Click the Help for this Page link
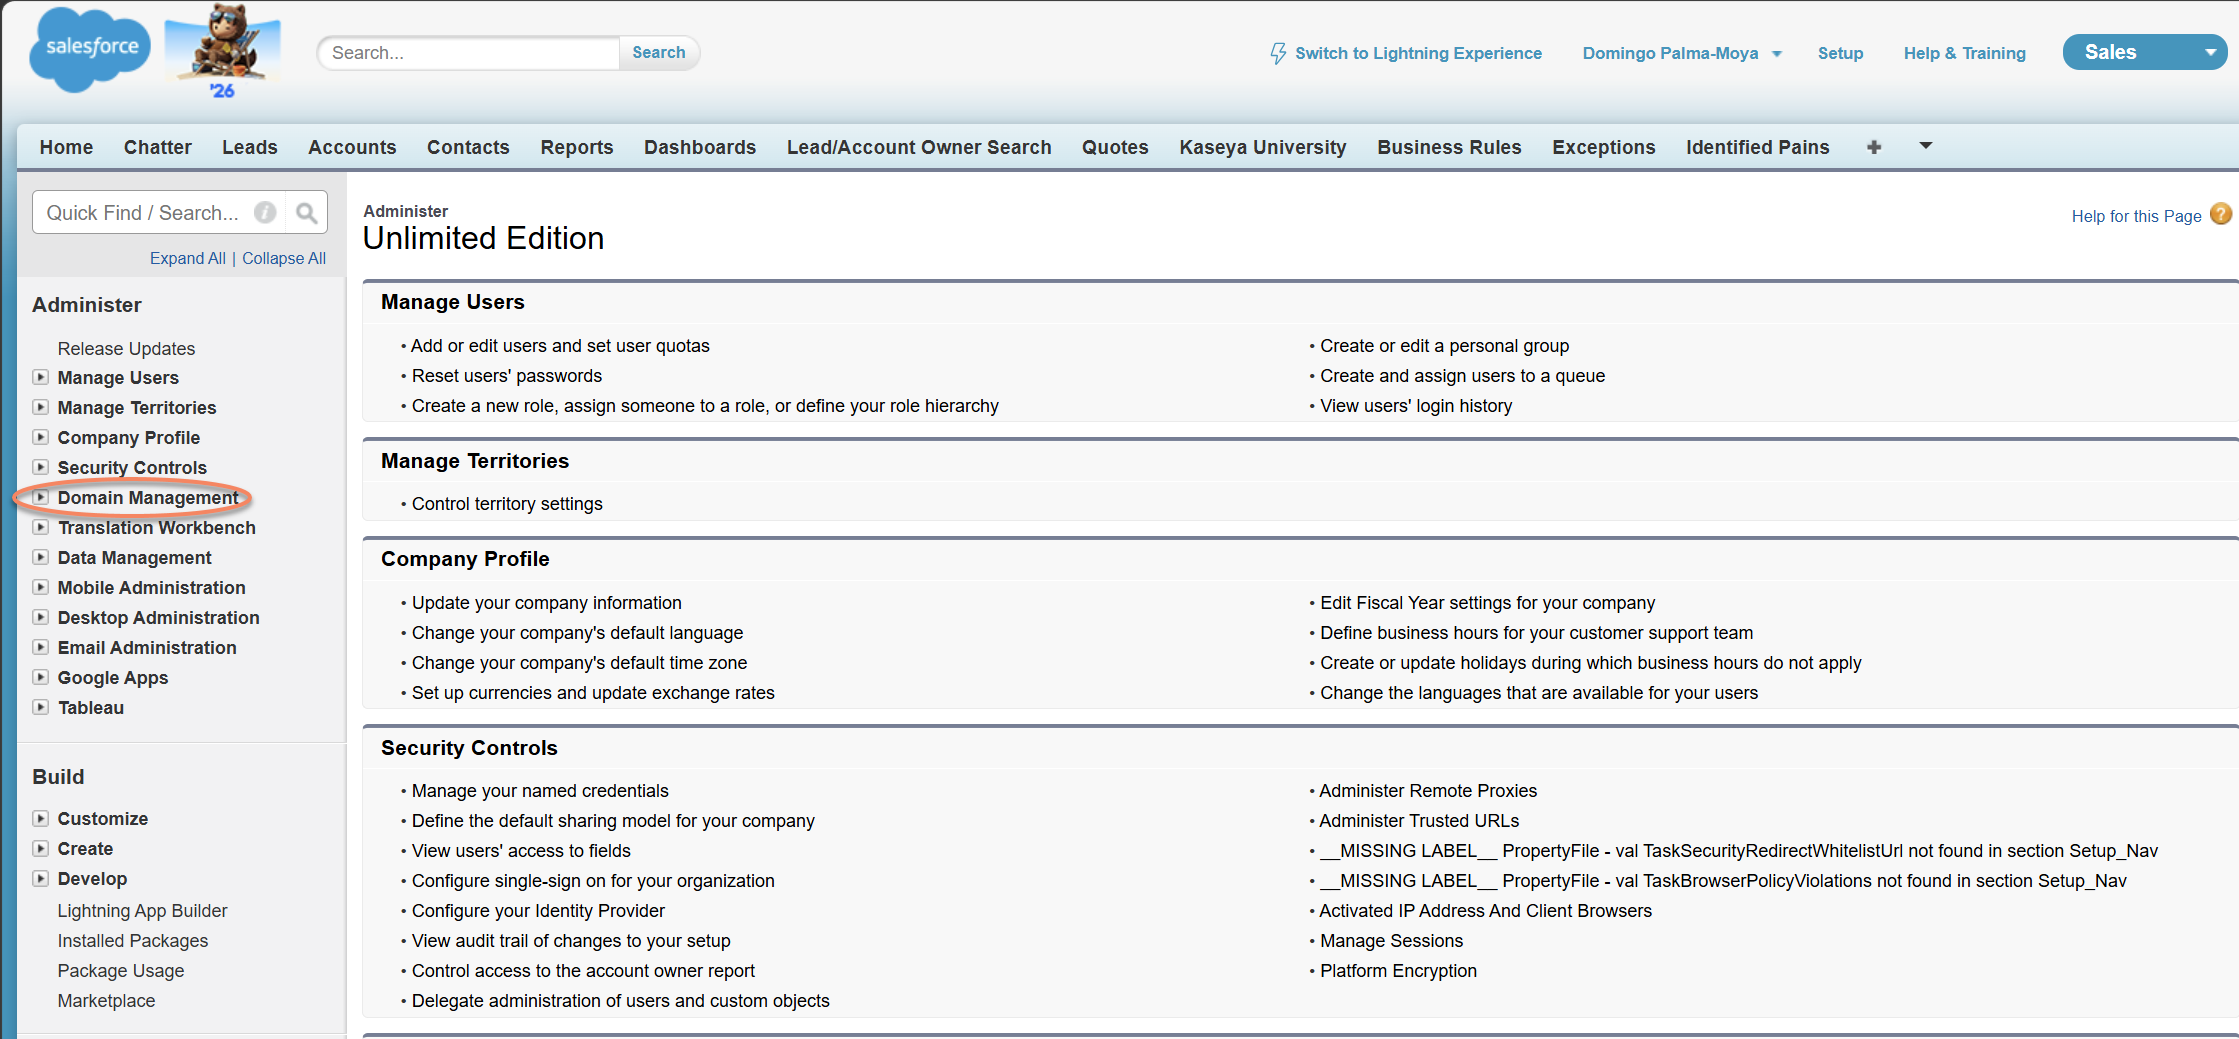The height and width of the screenshot is (1039, 2239). [2136, 216]
